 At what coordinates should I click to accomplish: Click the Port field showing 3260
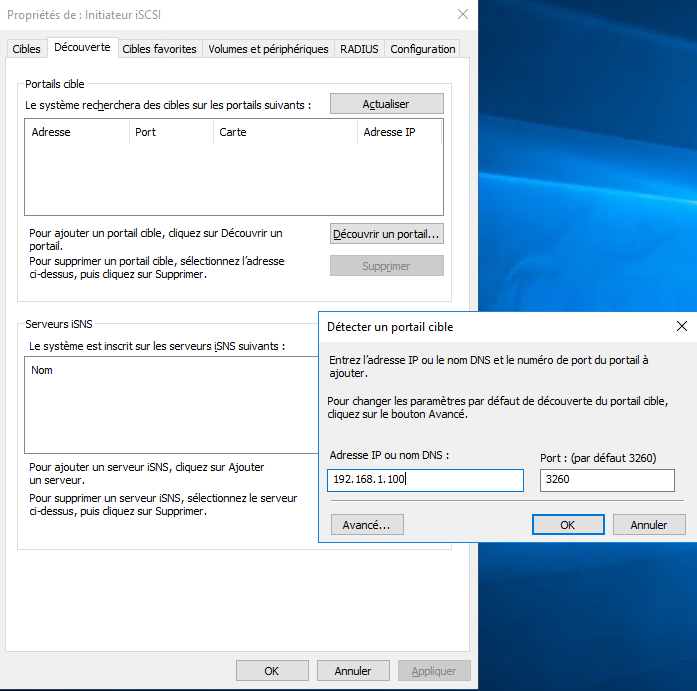[x=607, y=480]
